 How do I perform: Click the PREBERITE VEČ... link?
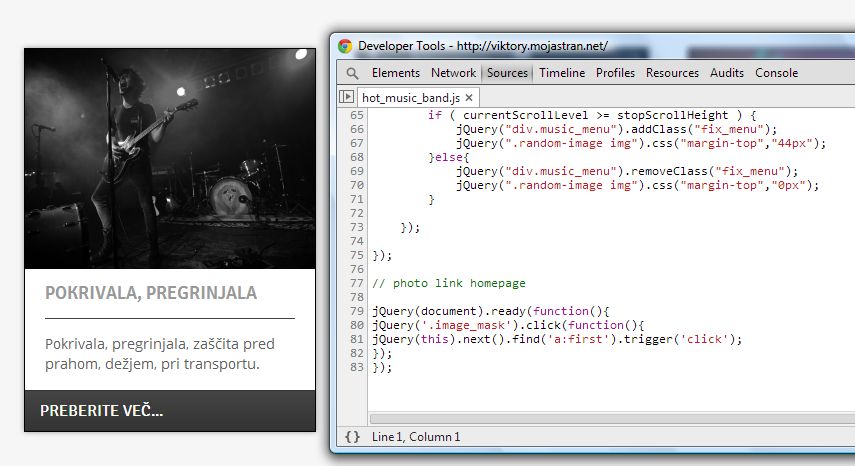pos(101,410)
